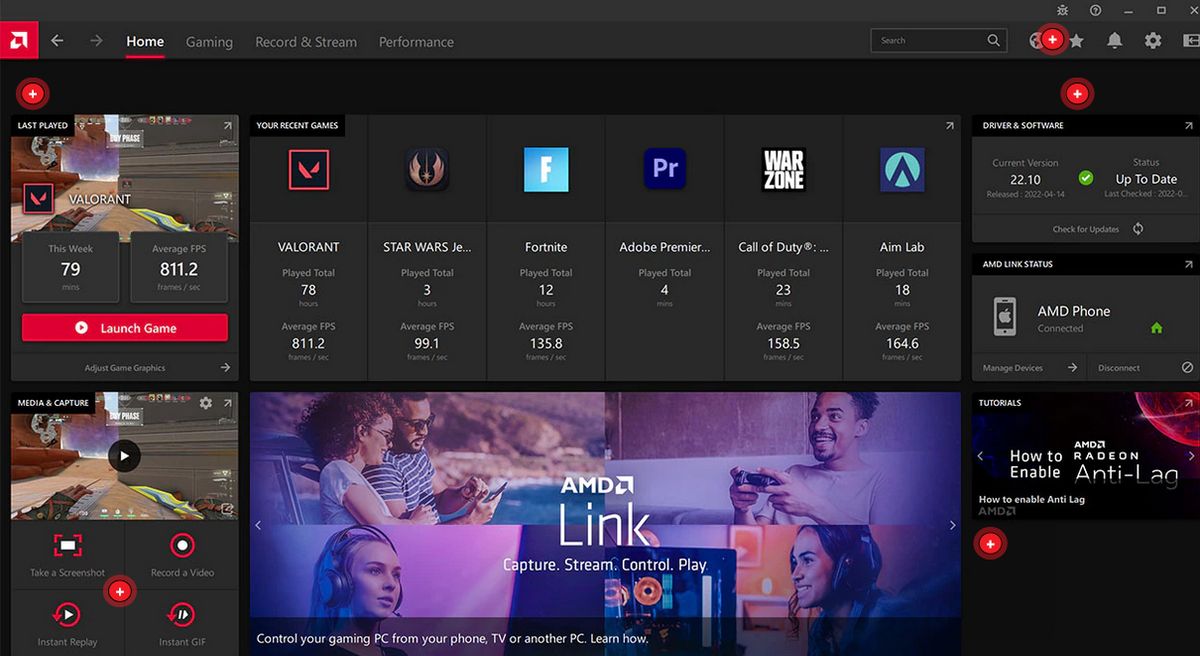The width and height of the screenshot is (1200, 656).
Task: Click the star favorites icon
Action: 1077,41
